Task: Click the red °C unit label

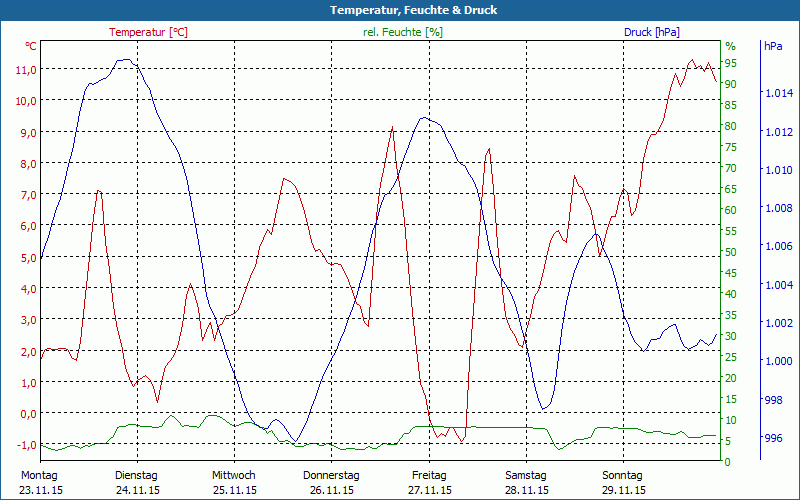Action: (30, 46)
